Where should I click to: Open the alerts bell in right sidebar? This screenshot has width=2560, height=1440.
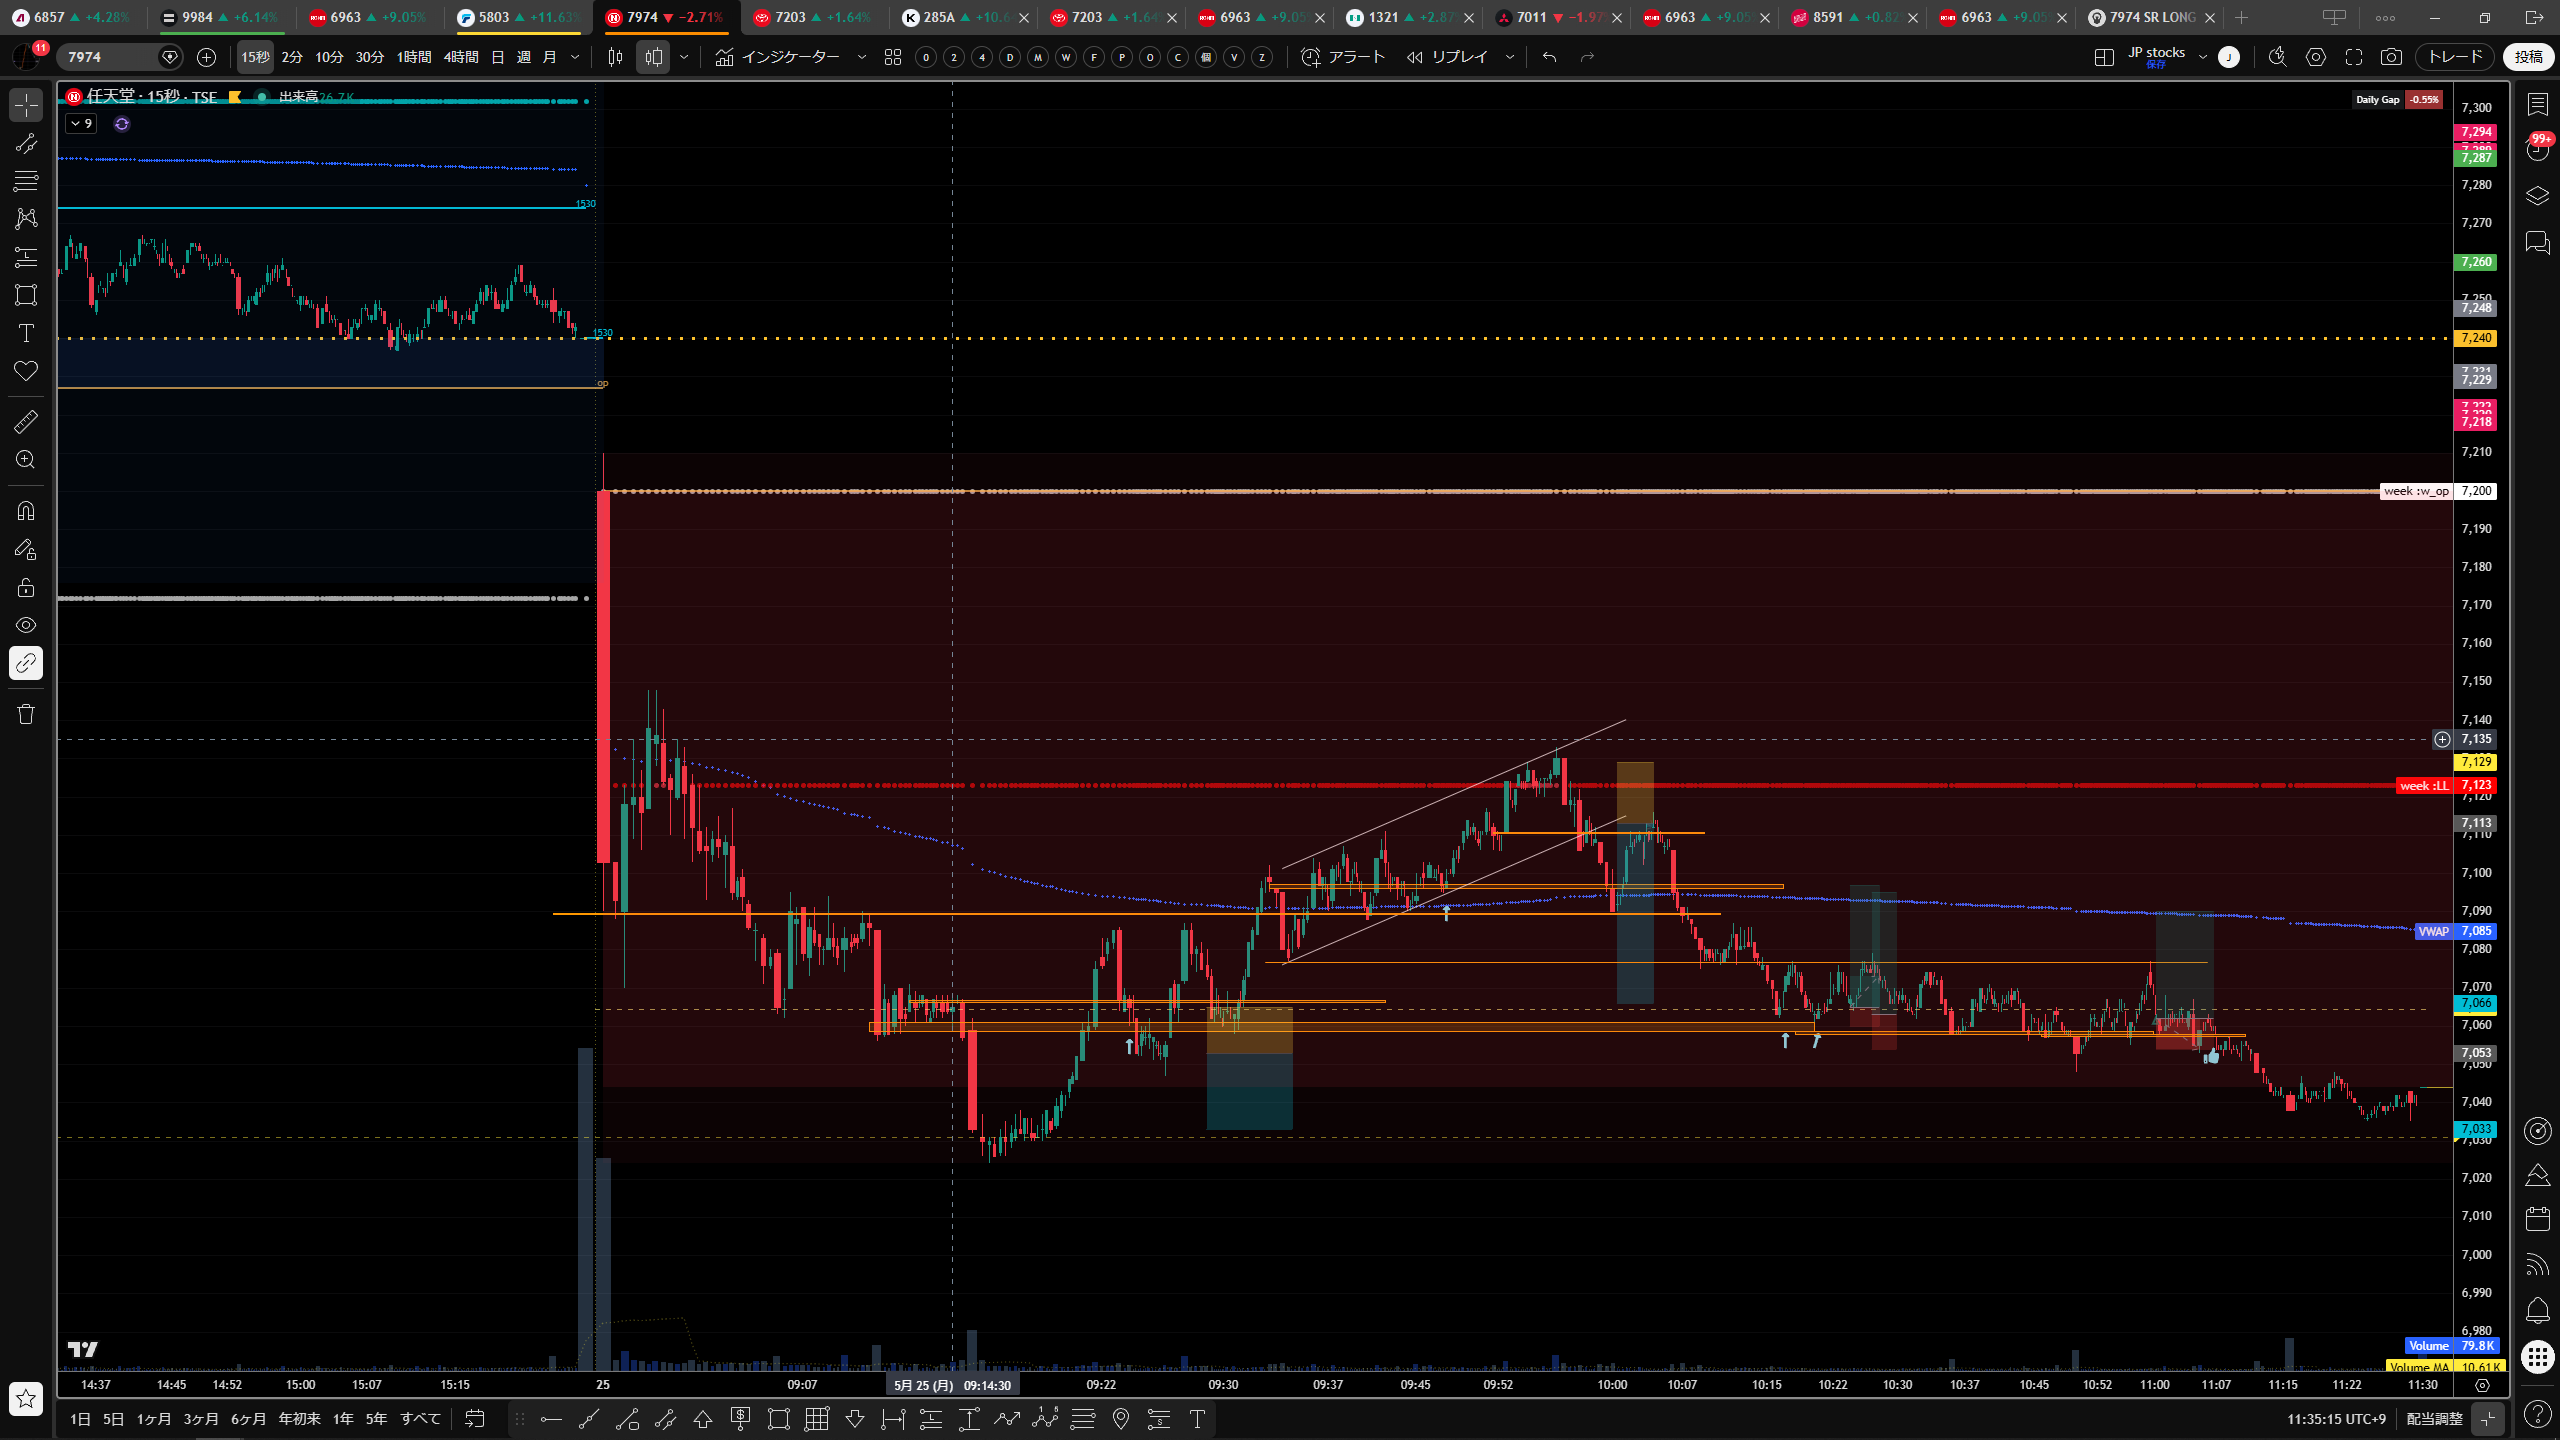tap(2537, 1310)
